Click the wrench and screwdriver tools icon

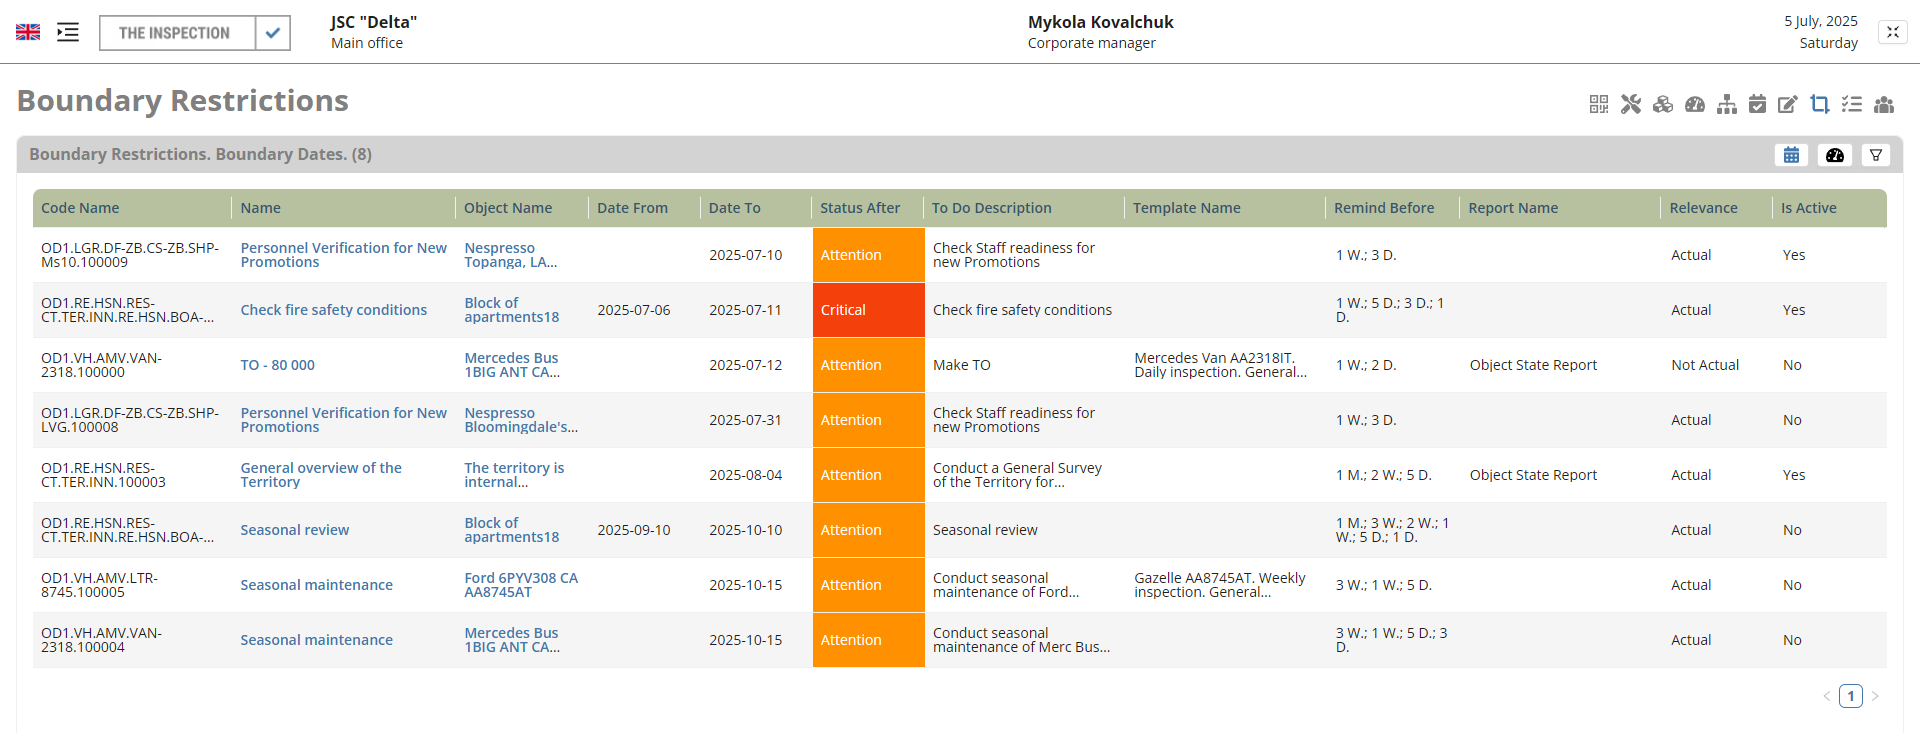[x=1631, y=104]
